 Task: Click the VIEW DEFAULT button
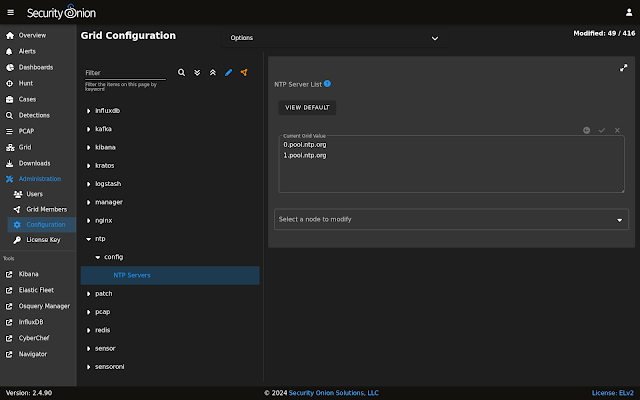307,108
